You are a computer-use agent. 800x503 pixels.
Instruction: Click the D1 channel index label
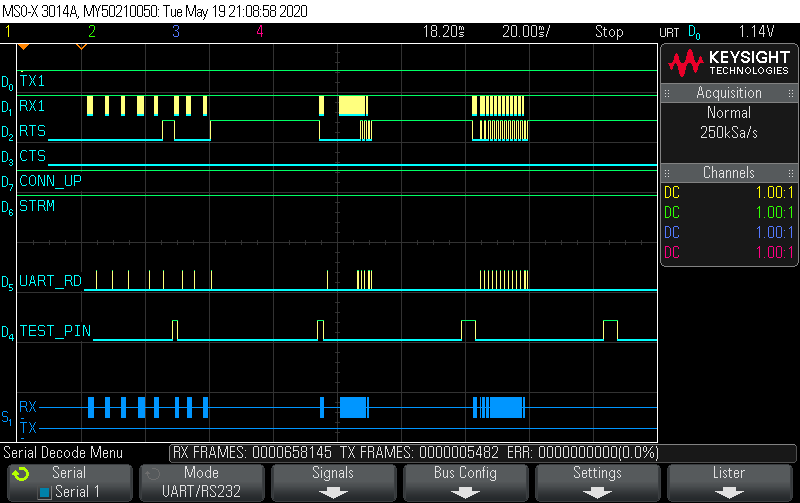[x=7, y=108]
